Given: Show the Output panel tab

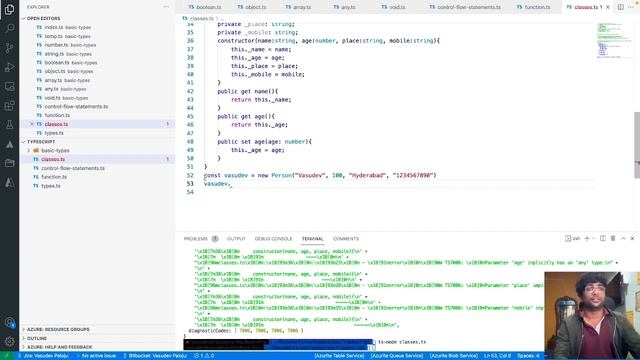Looking at the screenshot, I should pyautogui.click(x=236, y=239).
